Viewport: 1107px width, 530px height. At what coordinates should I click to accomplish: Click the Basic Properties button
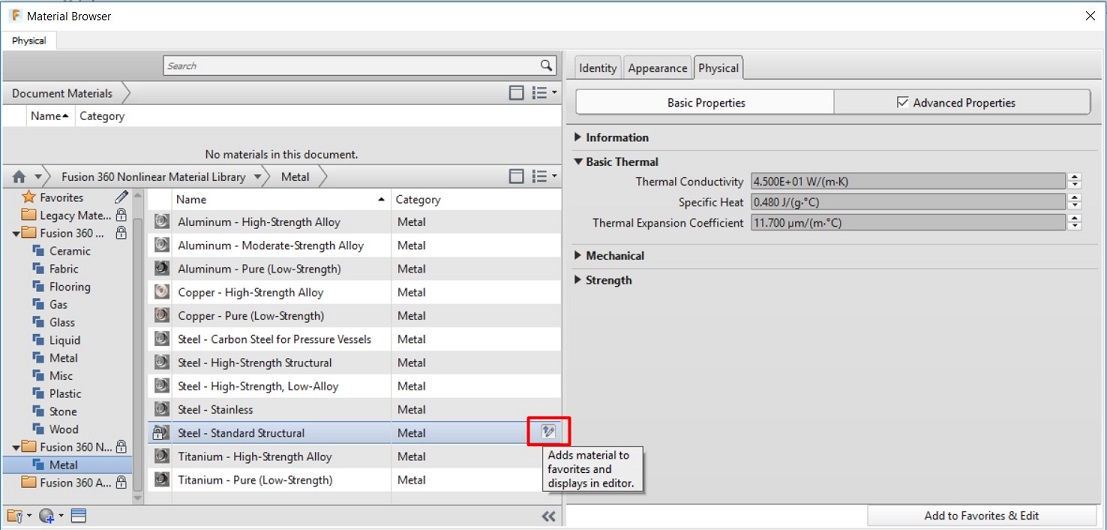(706, 102)
